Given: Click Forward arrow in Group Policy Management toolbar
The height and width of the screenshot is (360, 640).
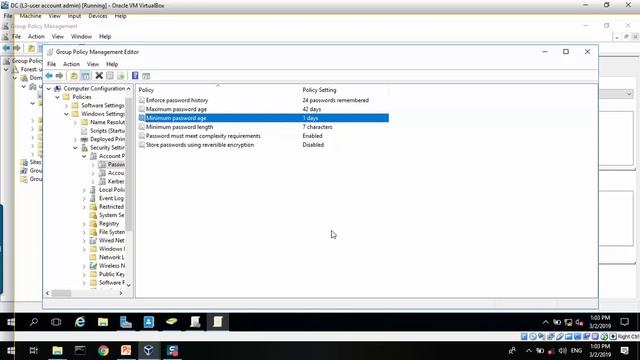Looking at the screenshot, I should 17,48.
